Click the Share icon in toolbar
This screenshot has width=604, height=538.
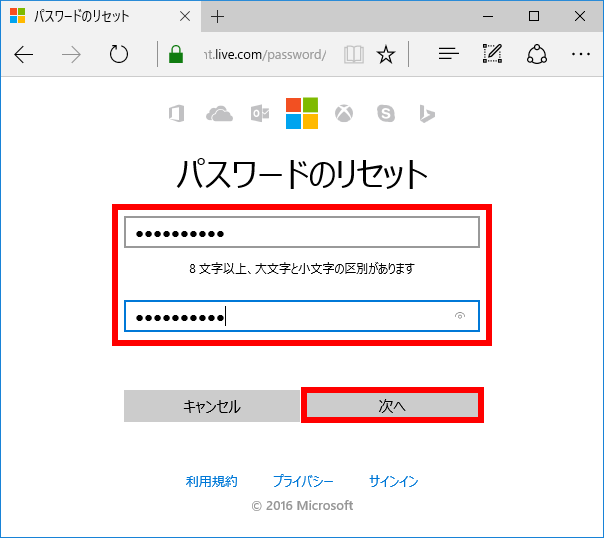click(x=537, y=54)
